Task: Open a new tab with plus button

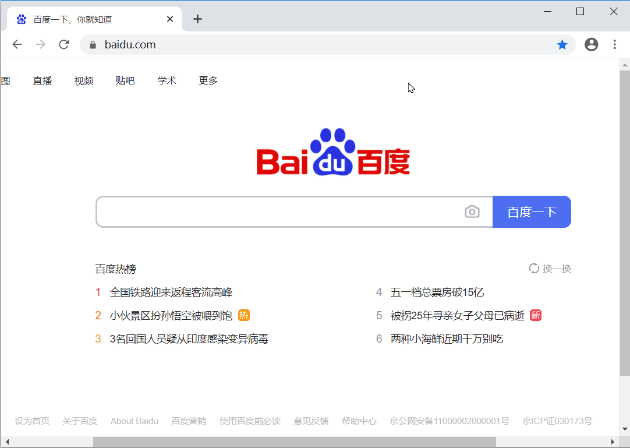Action: 197,19
